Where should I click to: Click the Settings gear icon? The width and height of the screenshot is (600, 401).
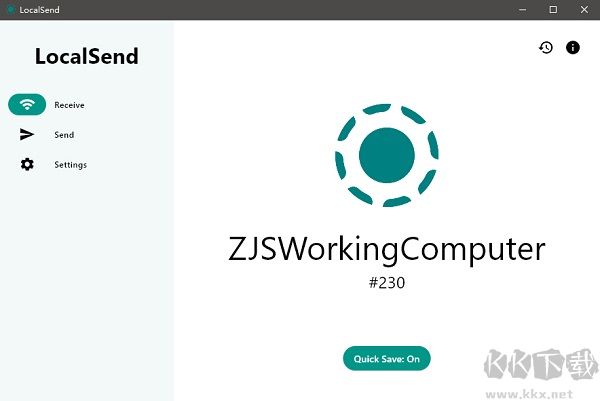(27, 164)
